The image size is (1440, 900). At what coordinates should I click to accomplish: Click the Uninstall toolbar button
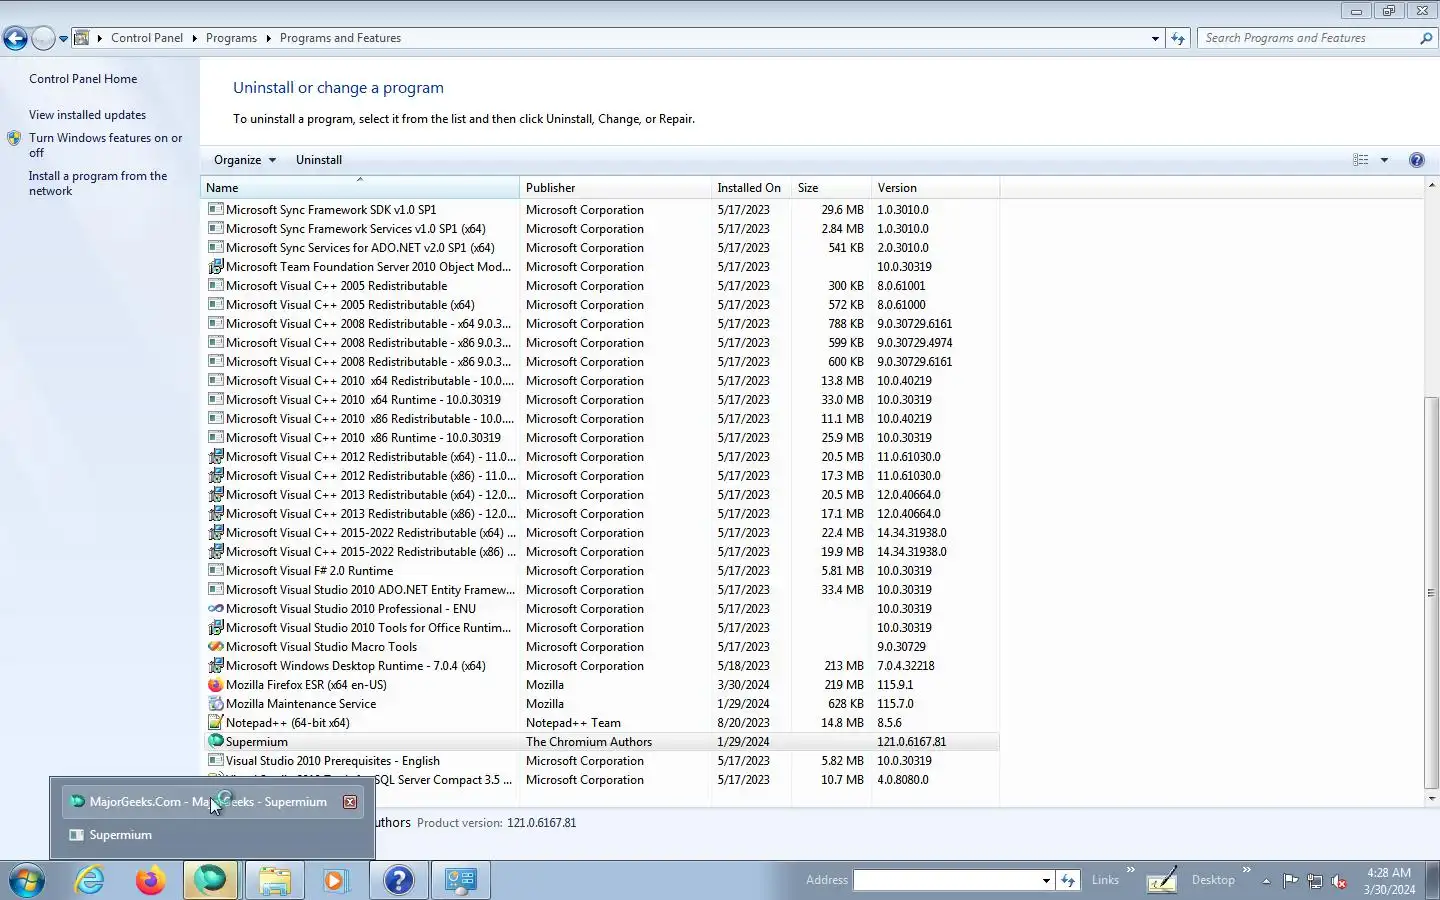click(x=319, y=160)
